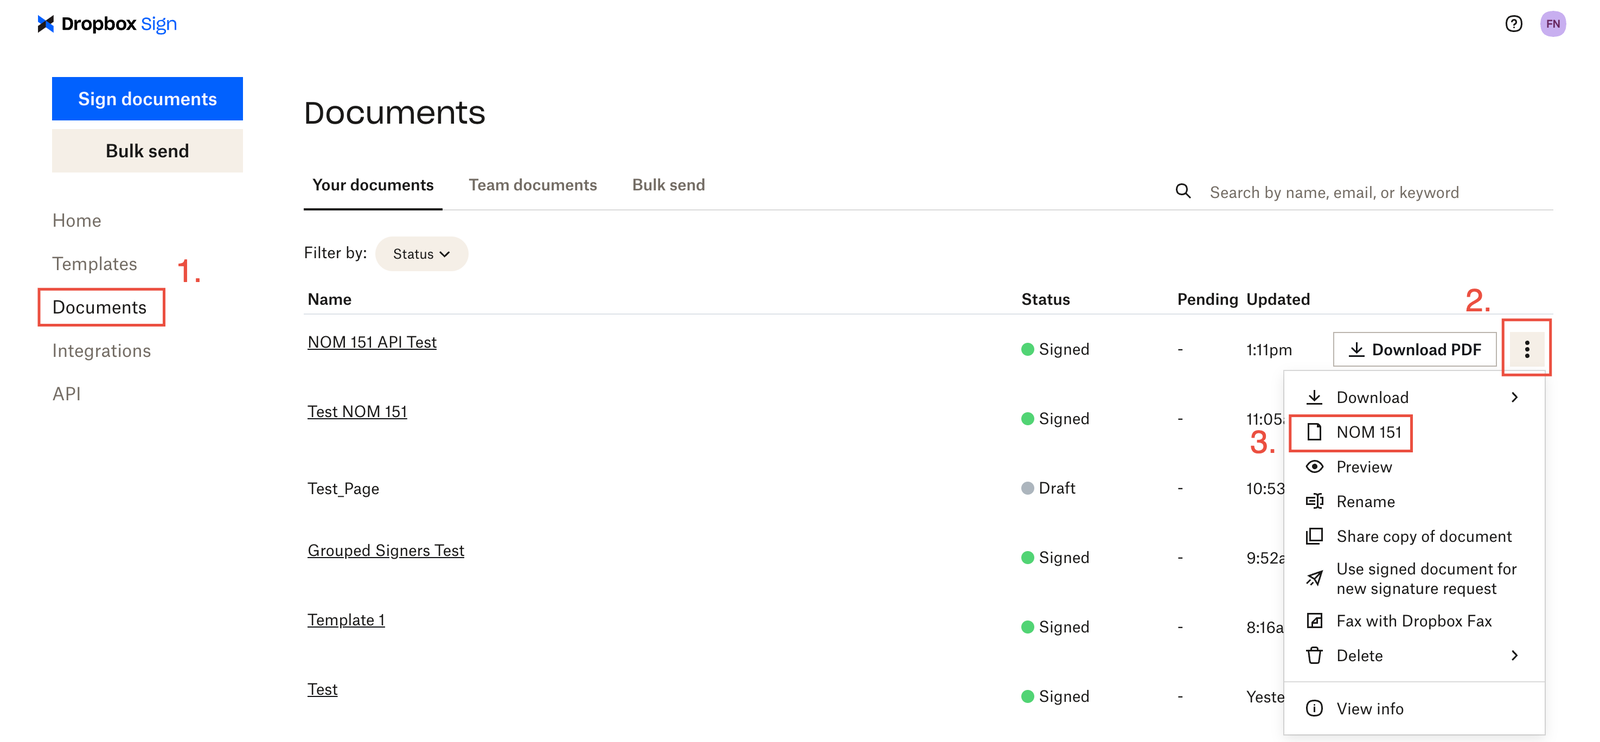Click Signed status of Test NOM 151
The image size is (1600, 742).
click(x=1055, y=418)
